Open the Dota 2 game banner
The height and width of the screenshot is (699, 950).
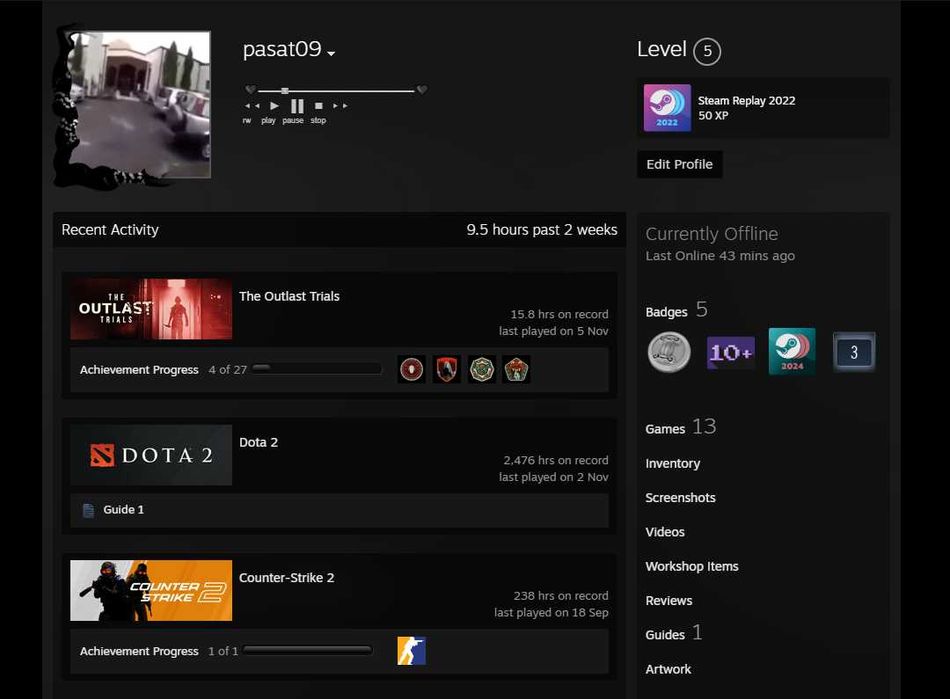click(151, 455)
